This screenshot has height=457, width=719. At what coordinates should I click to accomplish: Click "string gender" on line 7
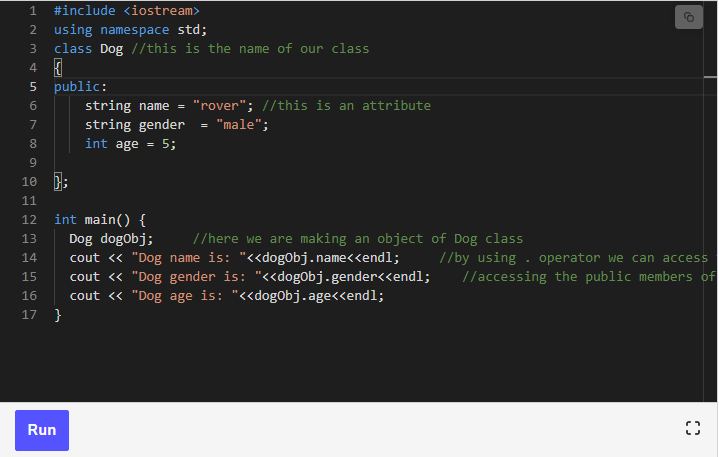135,125
